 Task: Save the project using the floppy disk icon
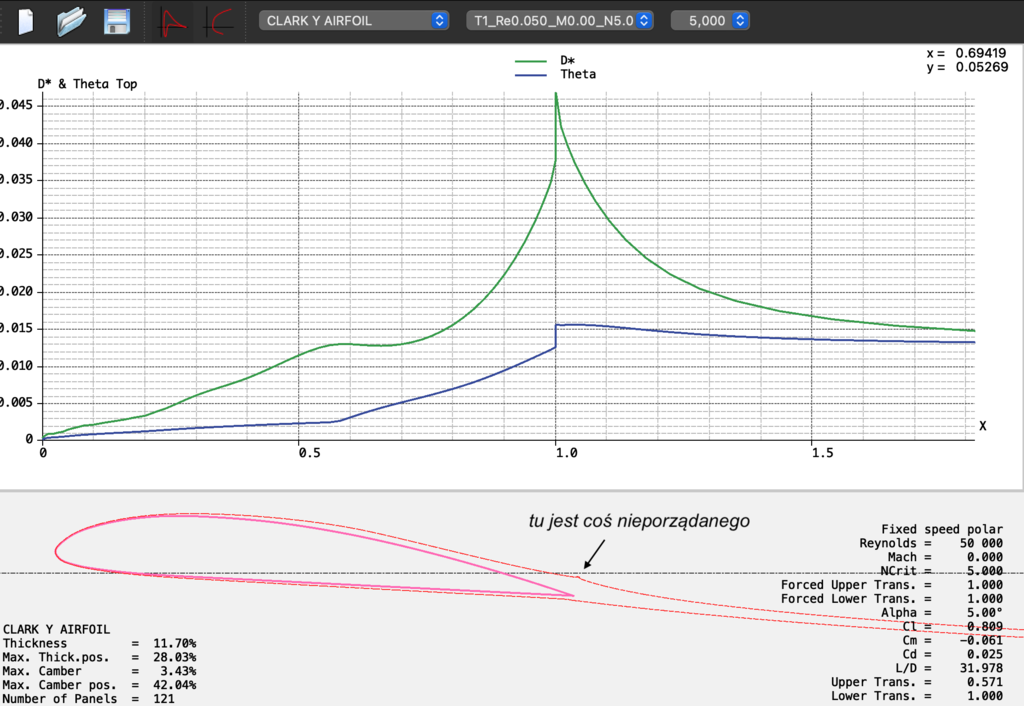coord(117,21)
